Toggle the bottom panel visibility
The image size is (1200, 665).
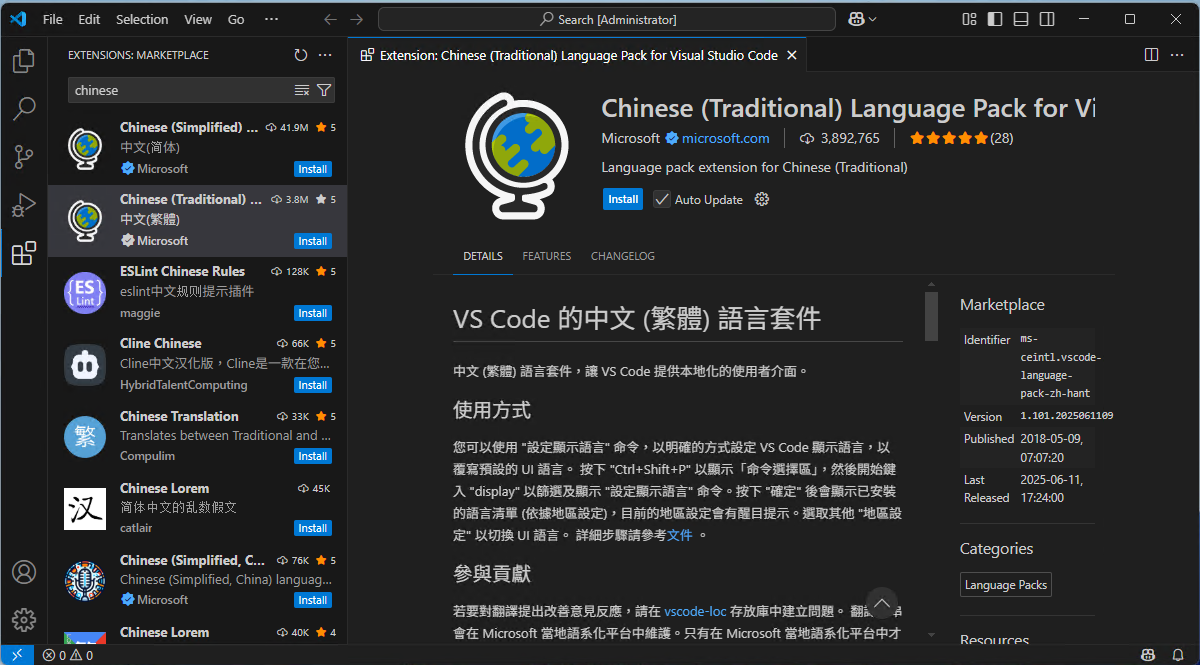click(x=1020, y=18)
